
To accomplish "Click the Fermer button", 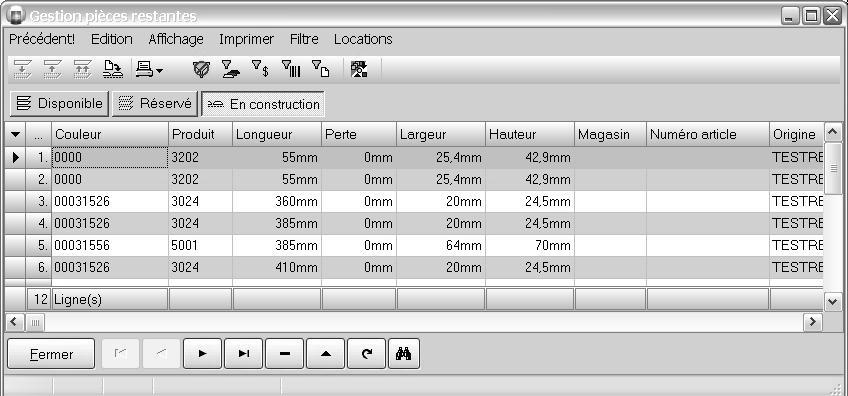I will (x=51, y=354).
